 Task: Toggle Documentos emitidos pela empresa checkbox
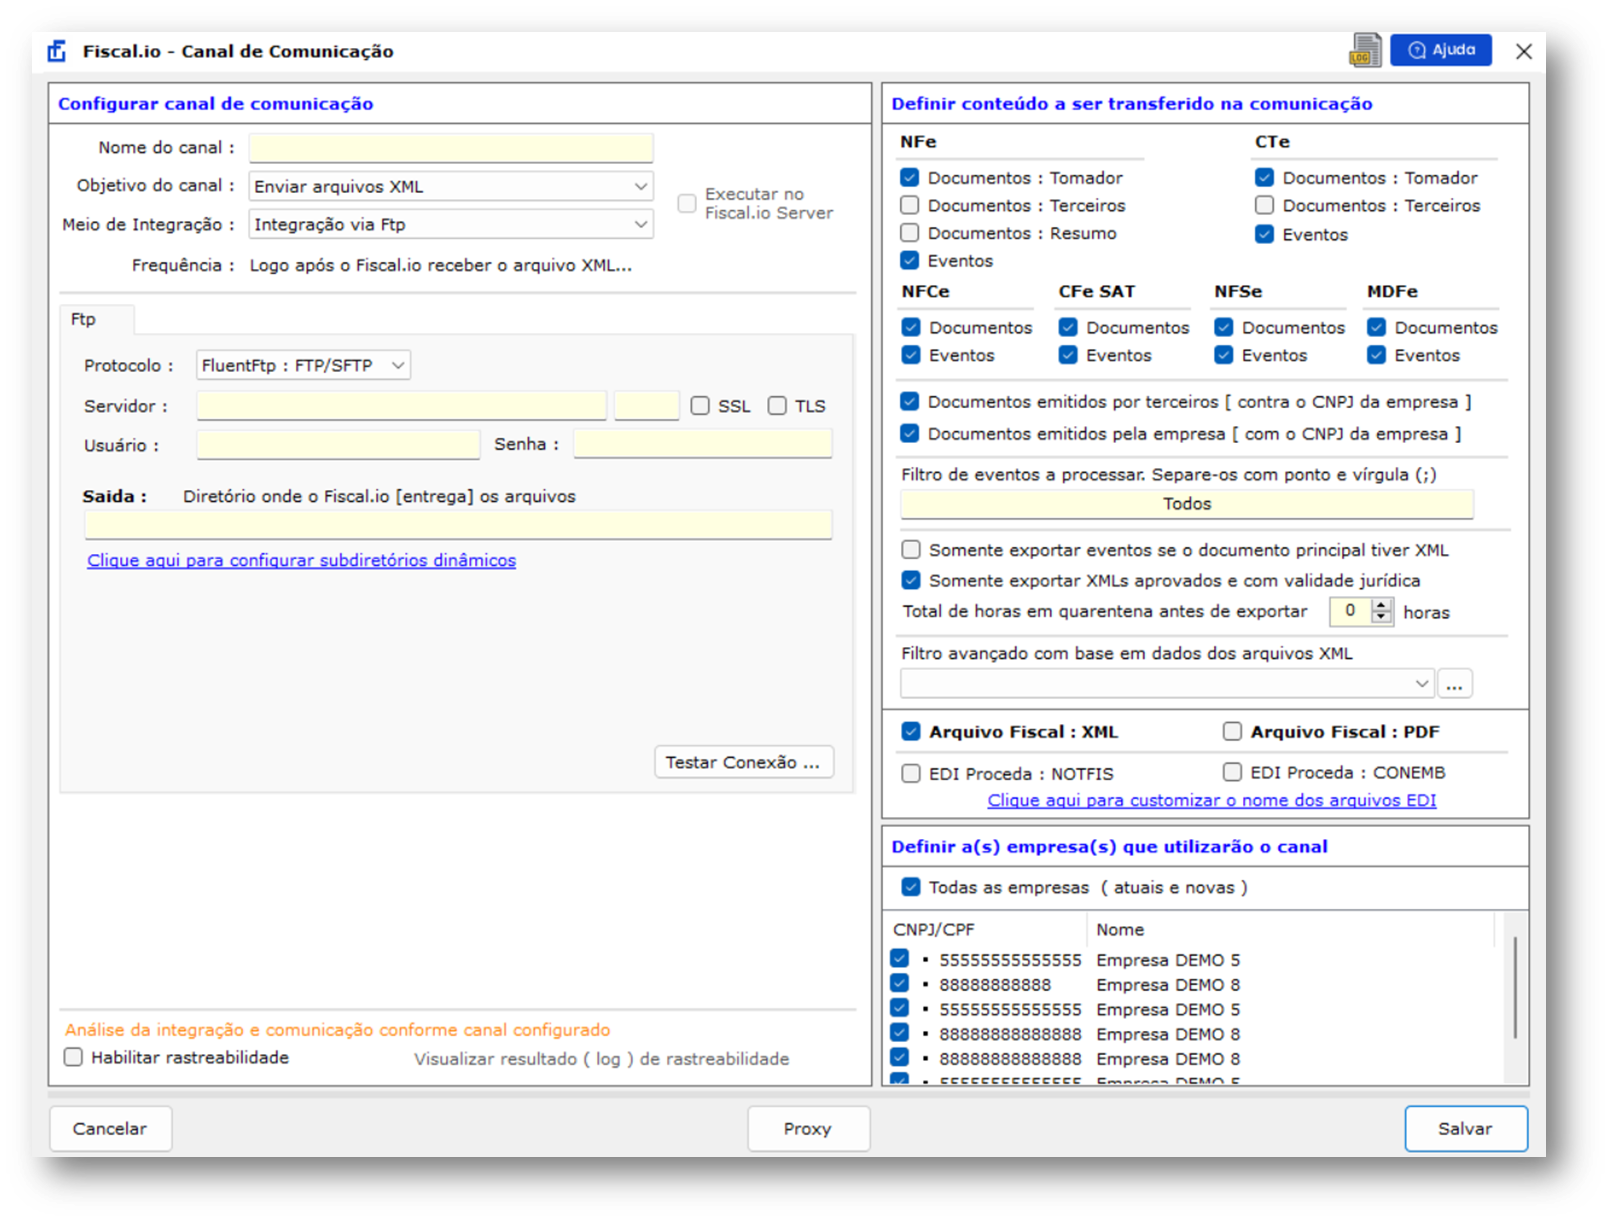(x=909, y=433)
